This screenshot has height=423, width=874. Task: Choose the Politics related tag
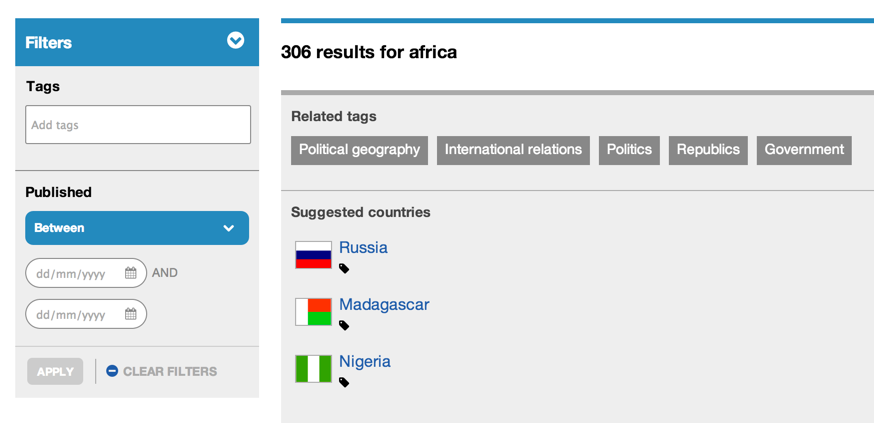[x=629, y=150]
